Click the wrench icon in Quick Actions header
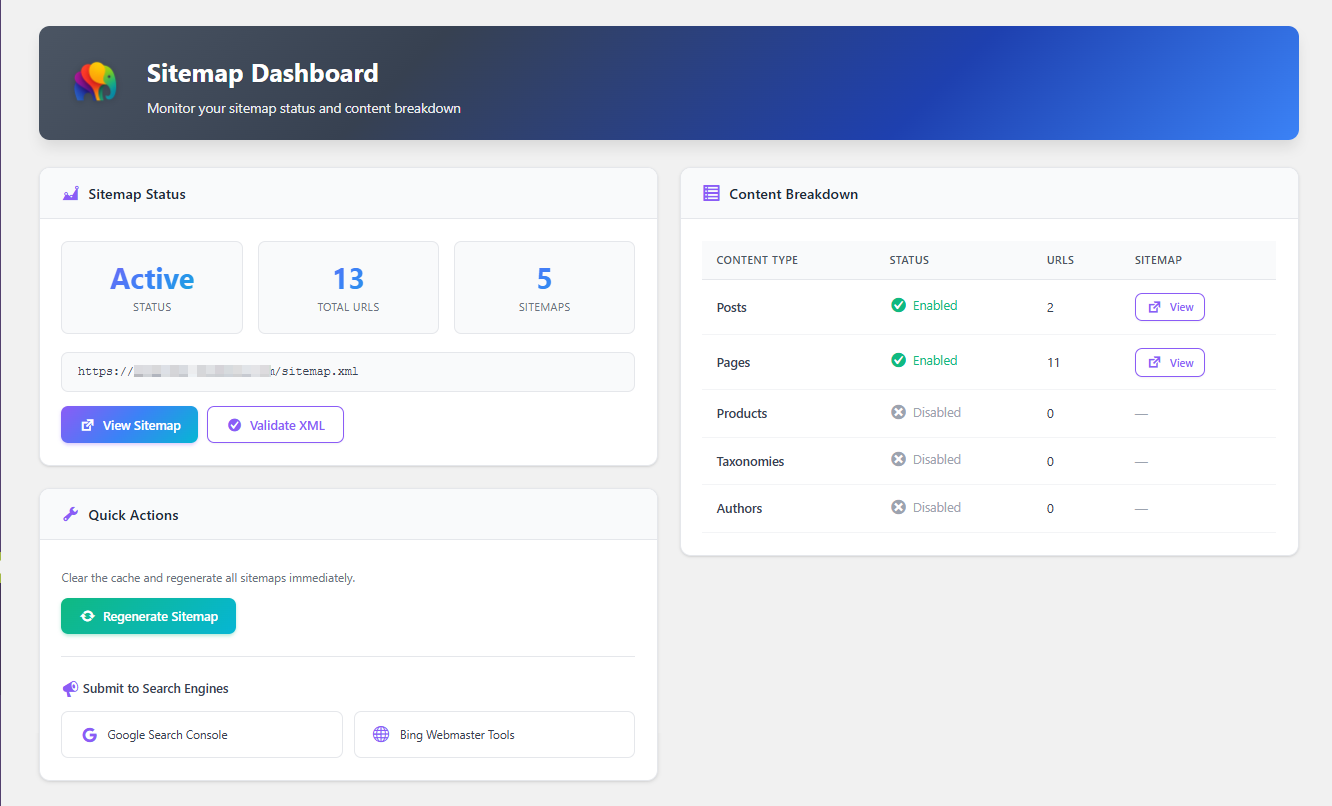 [69, 514]
